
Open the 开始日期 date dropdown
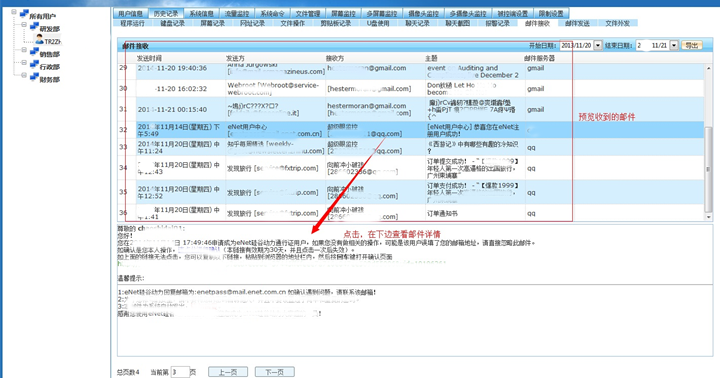(x=598, y=45)
